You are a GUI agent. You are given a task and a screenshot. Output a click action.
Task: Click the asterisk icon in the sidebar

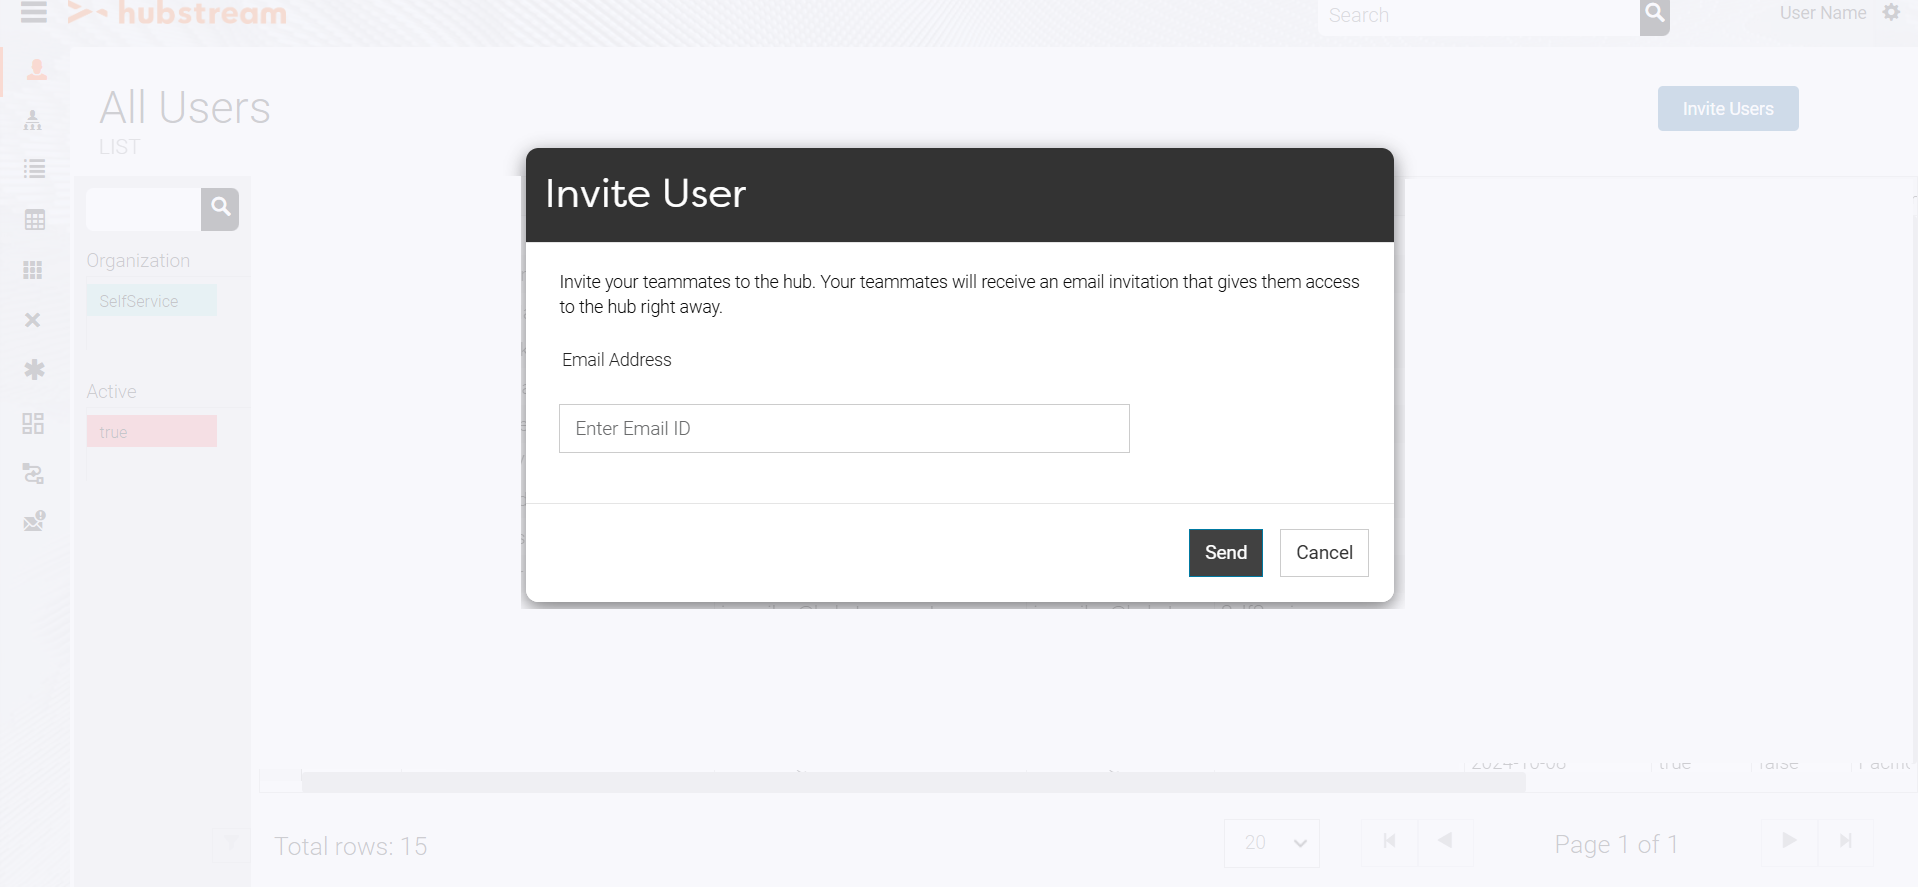(33, 370)
